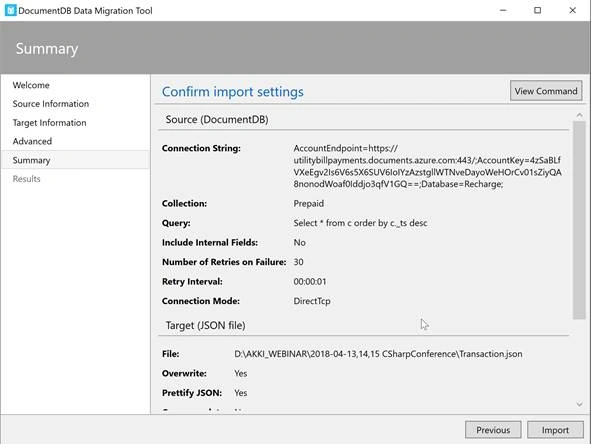Click the 'File:' label
The image size is (591, 444).
tap(171, 354)
